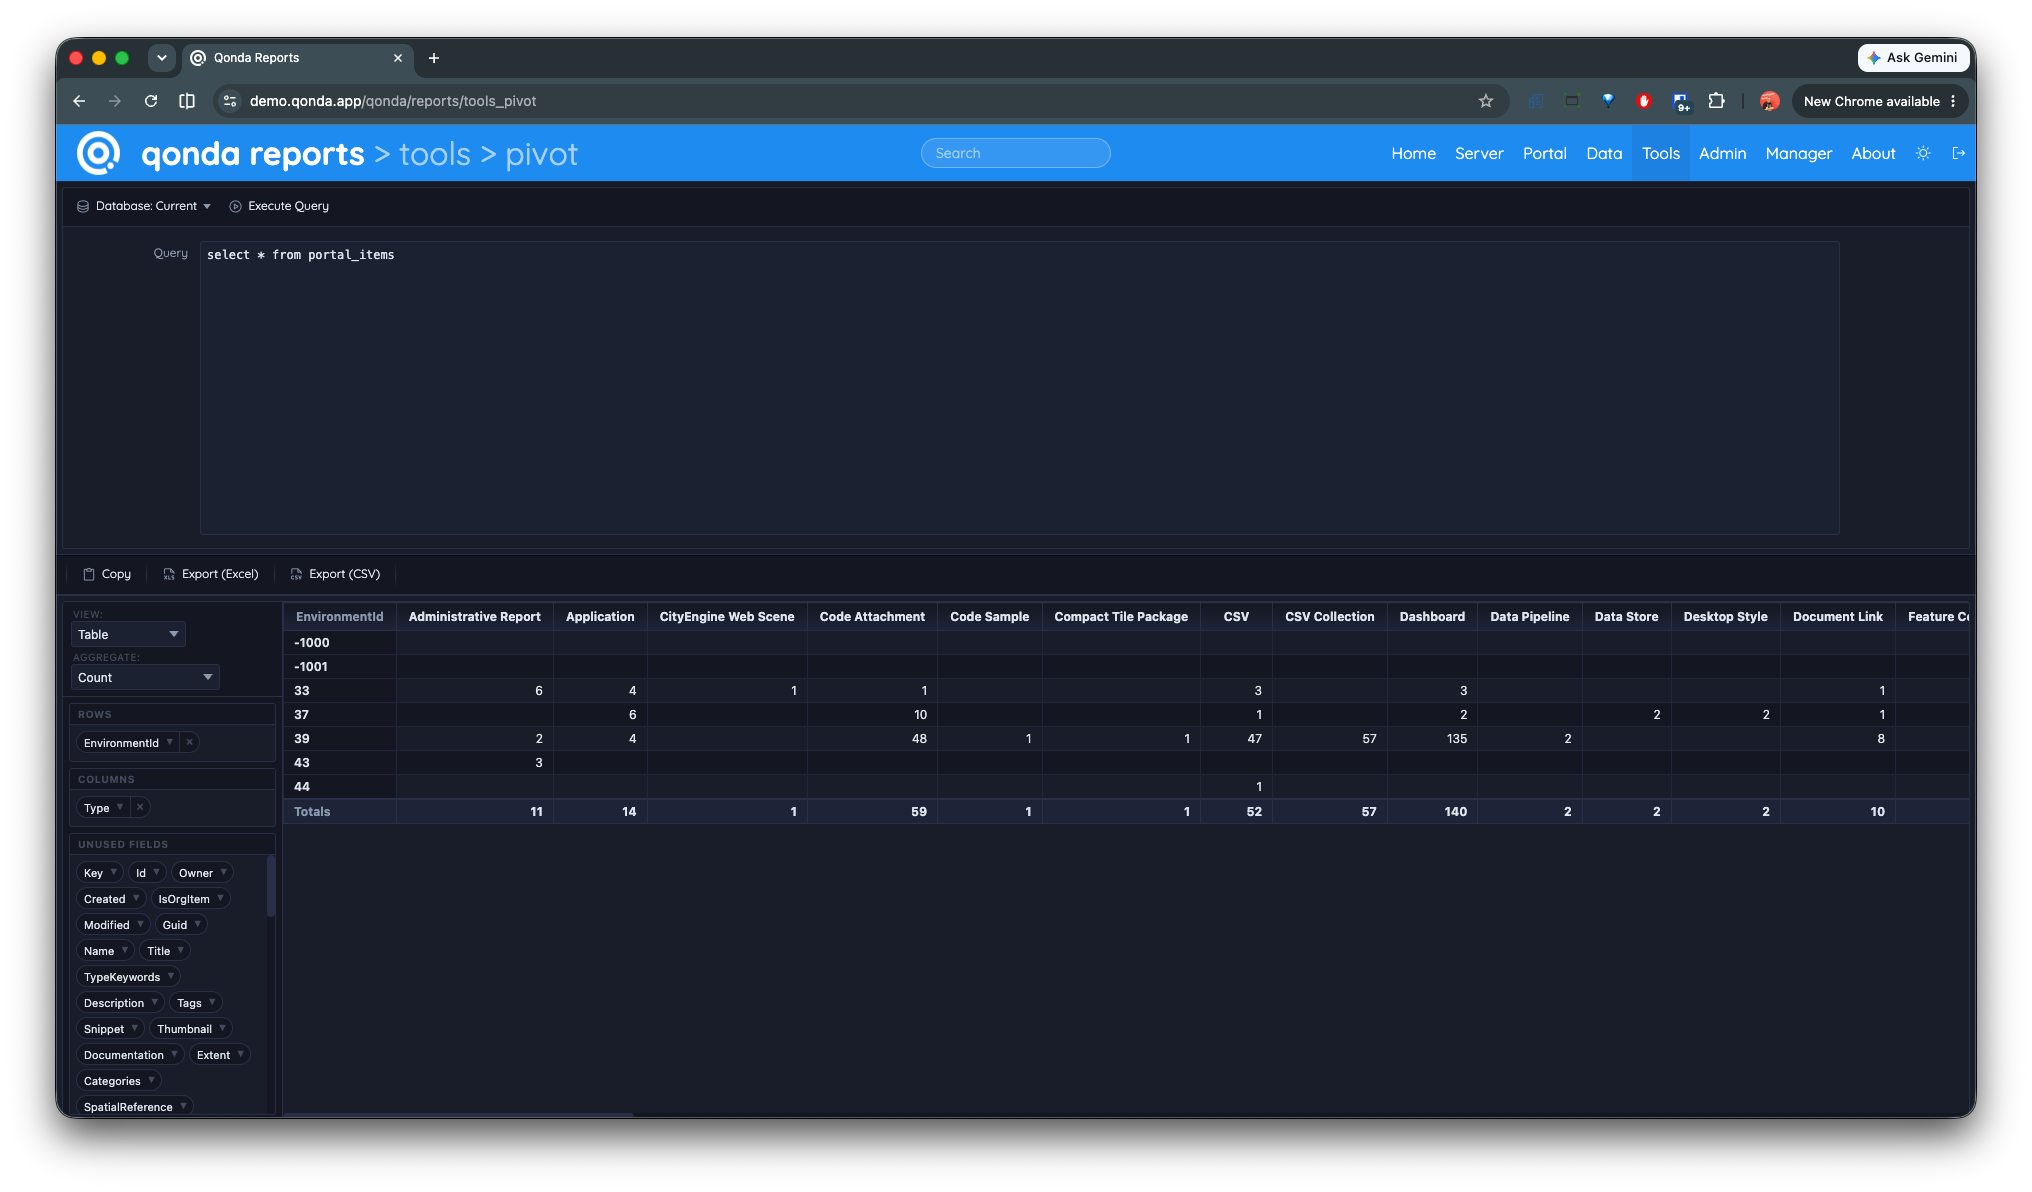
Task: Click the horizontal scrollbar under the pivot table
Action: click(x=458, y=1113)
